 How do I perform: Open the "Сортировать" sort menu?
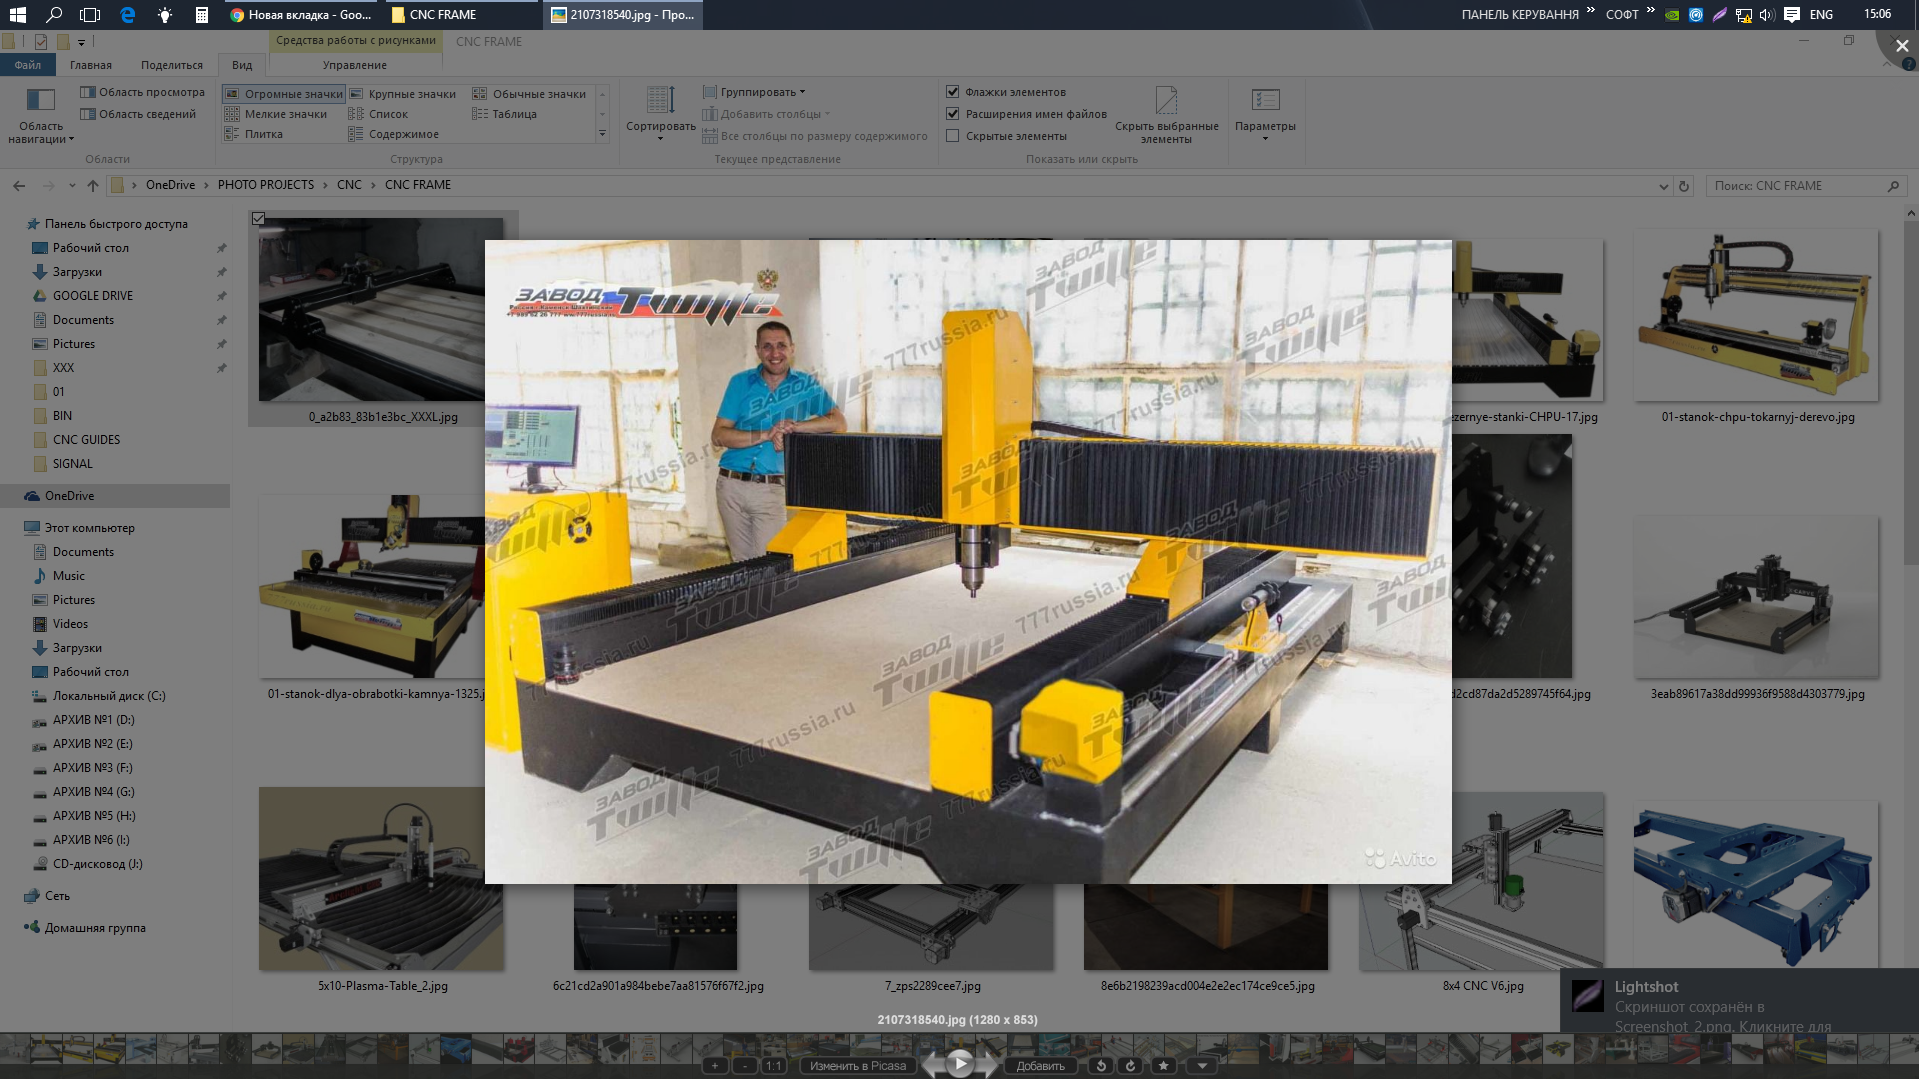coord(660,114)
